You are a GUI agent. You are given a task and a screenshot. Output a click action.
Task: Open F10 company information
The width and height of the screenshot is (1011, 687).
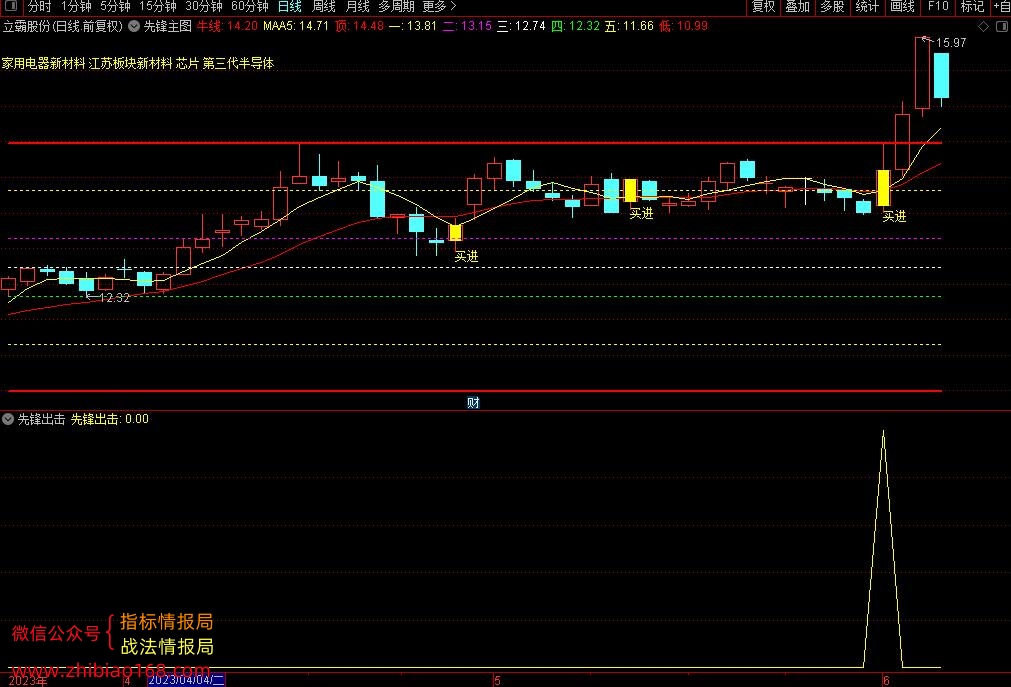pos(937,6)
